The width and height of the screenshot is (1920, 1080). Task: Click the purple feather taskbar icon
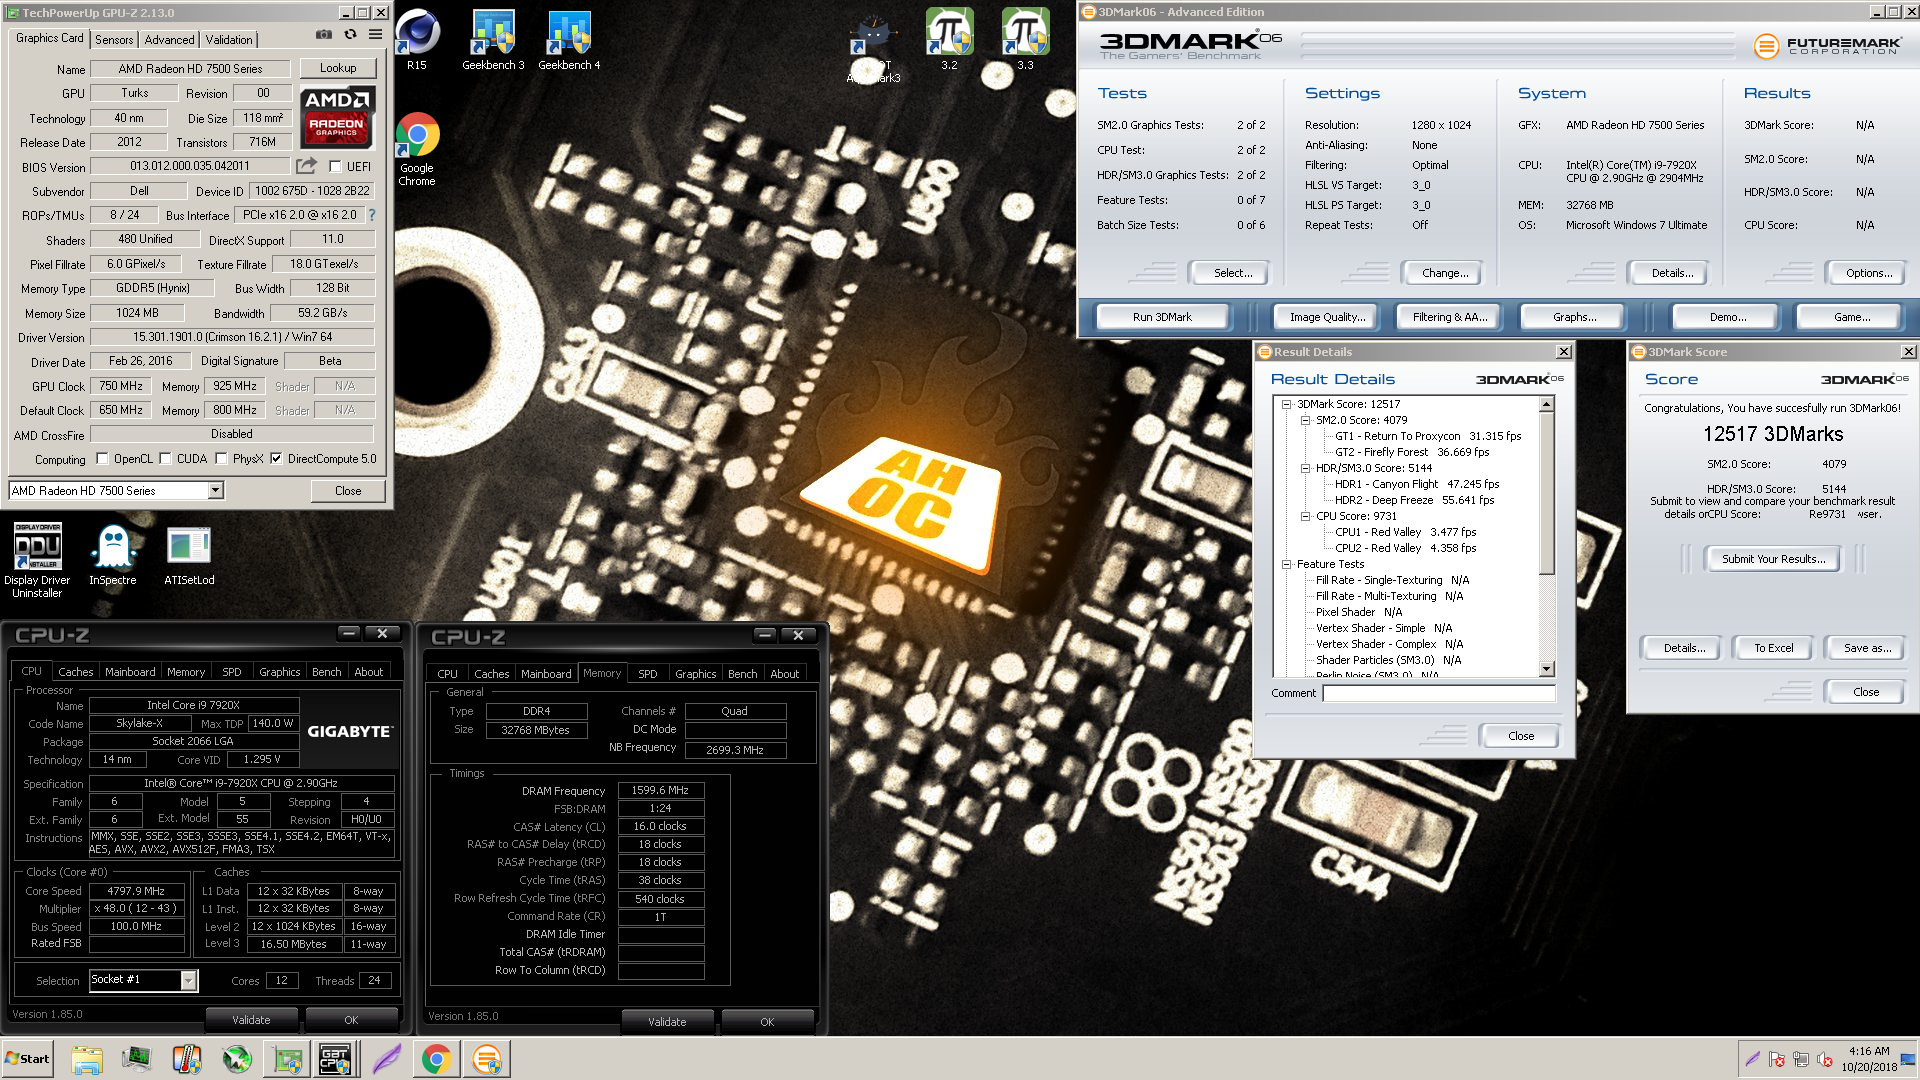click(x=386, y=1059)
